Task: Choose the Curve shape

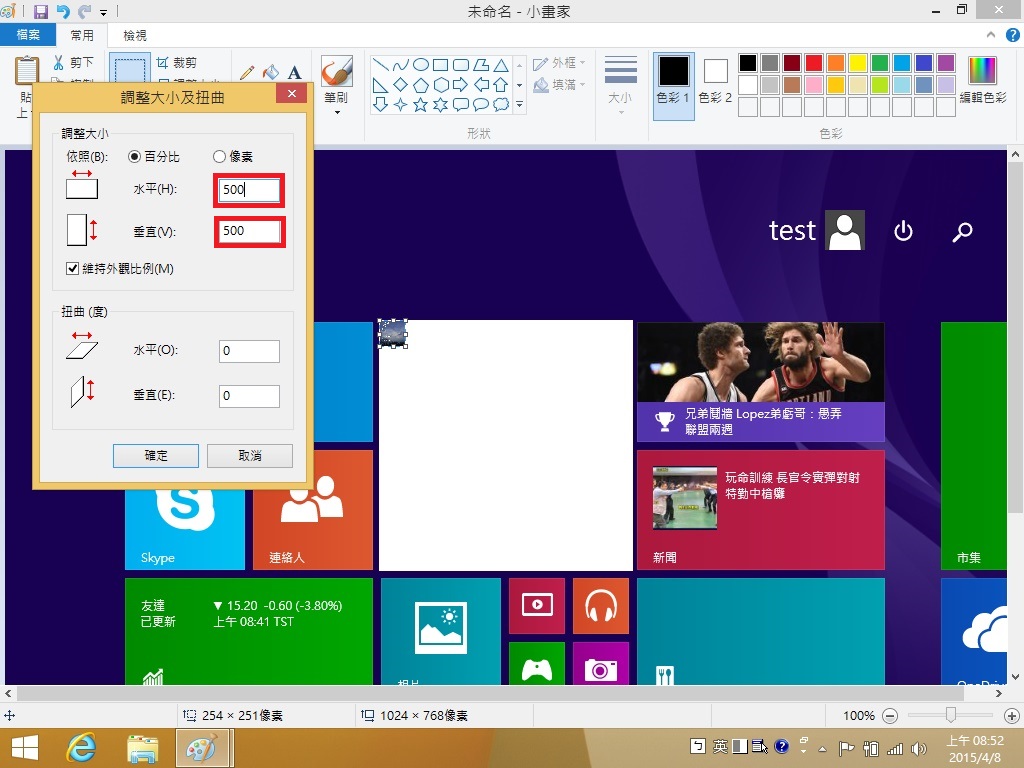Action: coord(400,65)
